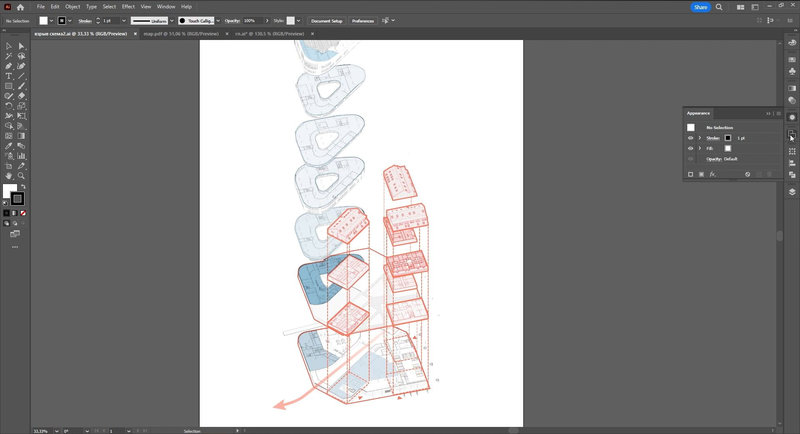Select the Scale tool
This screenshot has height=434, width=800.
coord(21,106)
